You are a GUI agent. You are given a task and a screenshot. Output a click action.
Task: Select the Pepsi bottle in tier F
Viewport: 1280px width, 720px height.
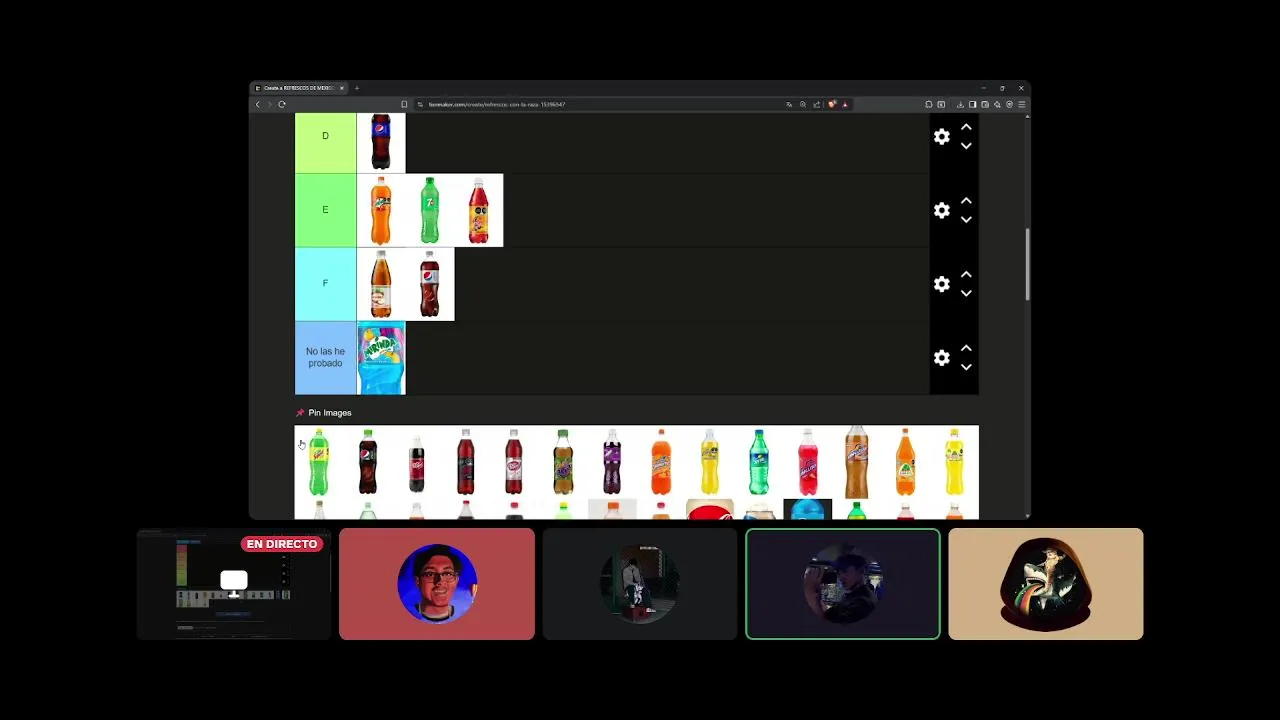point(430,284)
